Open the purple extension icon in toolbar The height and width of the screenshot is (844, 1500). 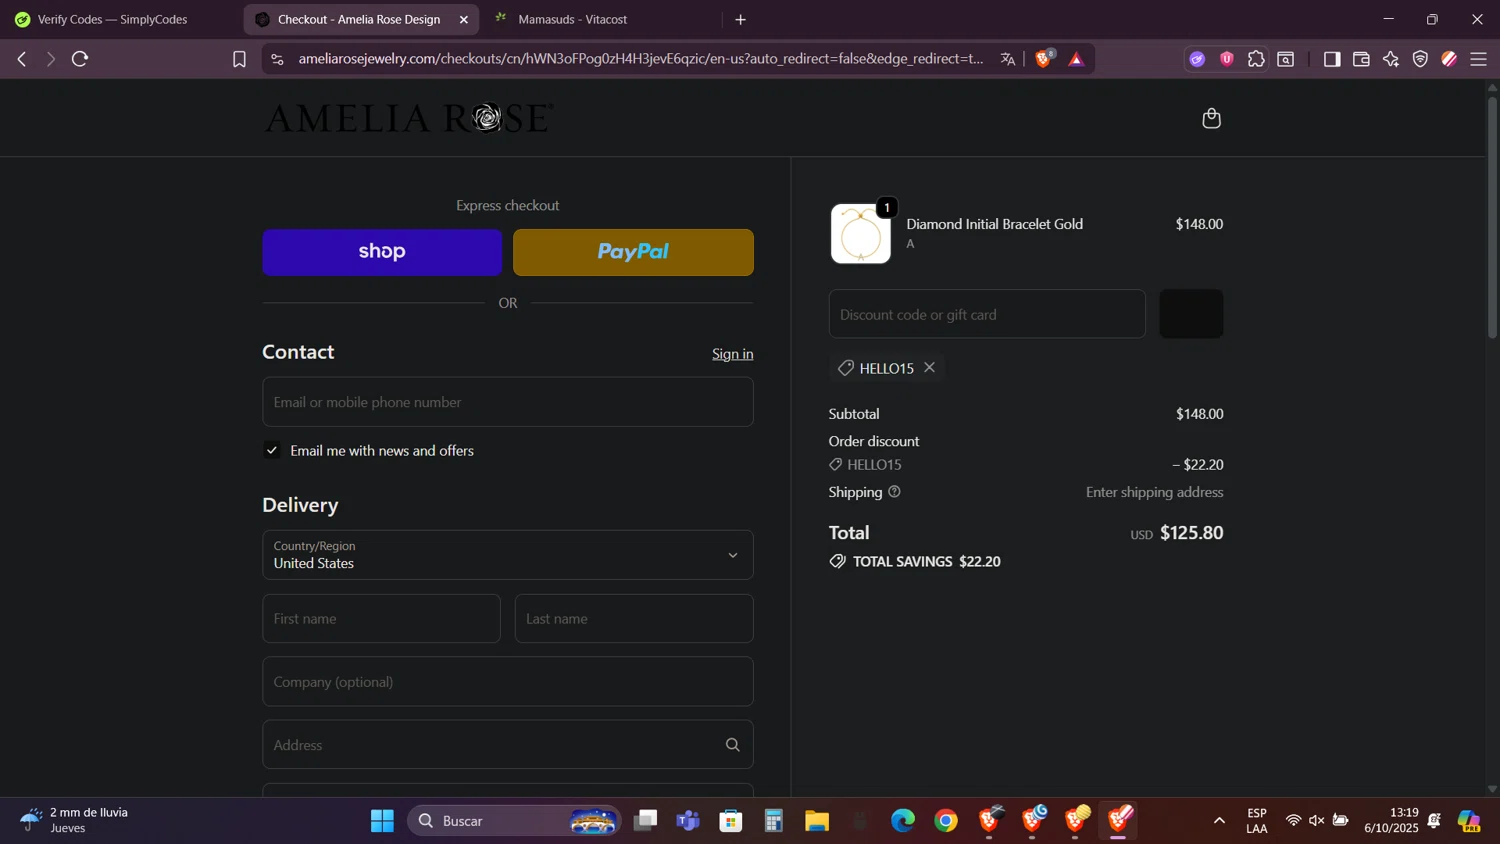click(x=1197, y=59)
